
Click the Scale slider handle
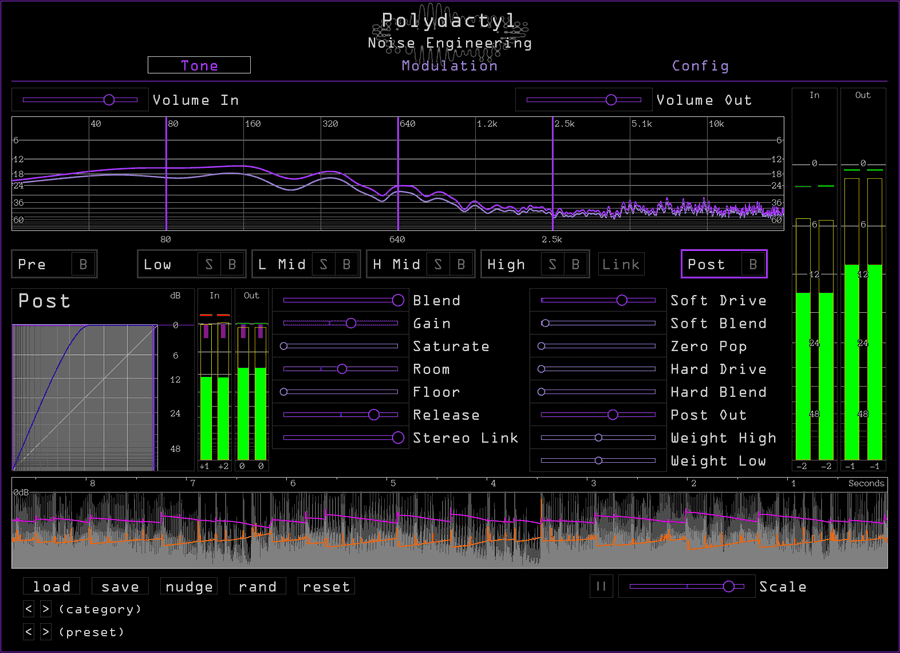coord(728,586)
